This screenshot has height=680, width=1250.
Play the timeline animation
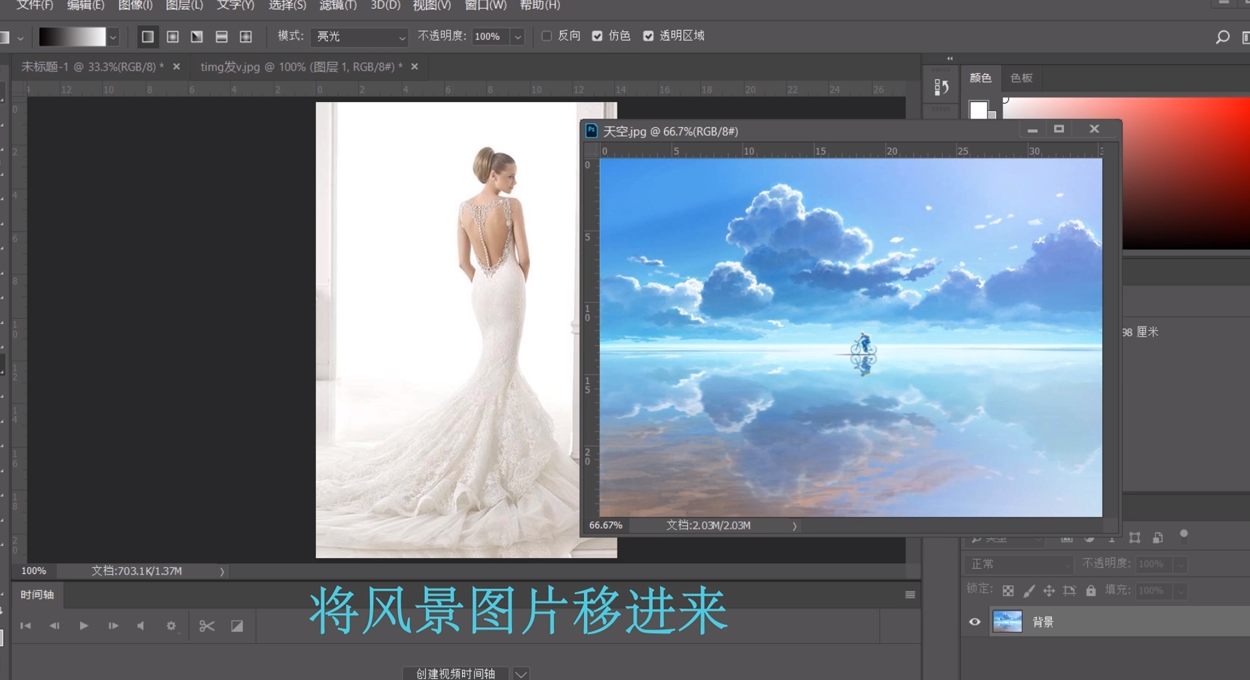tap(84, 626)
